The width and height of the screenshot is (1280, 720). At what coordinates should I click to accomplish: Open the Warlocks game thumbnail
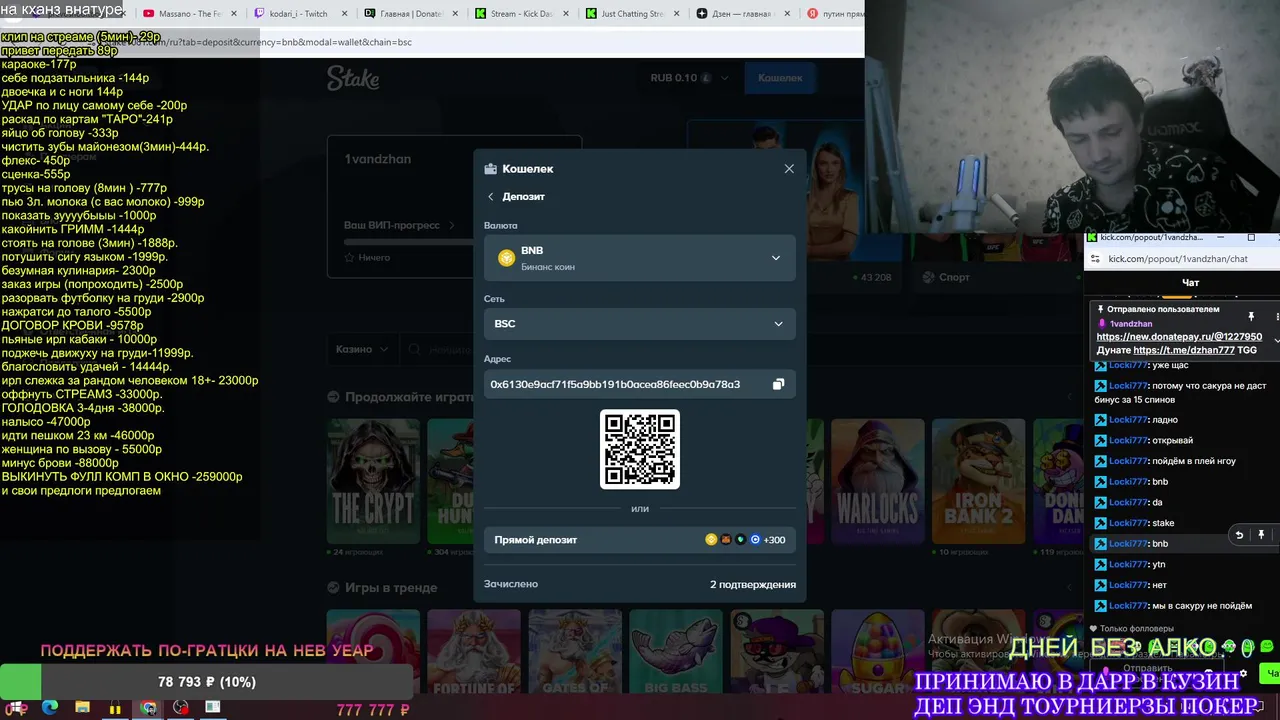coord(878,481)
